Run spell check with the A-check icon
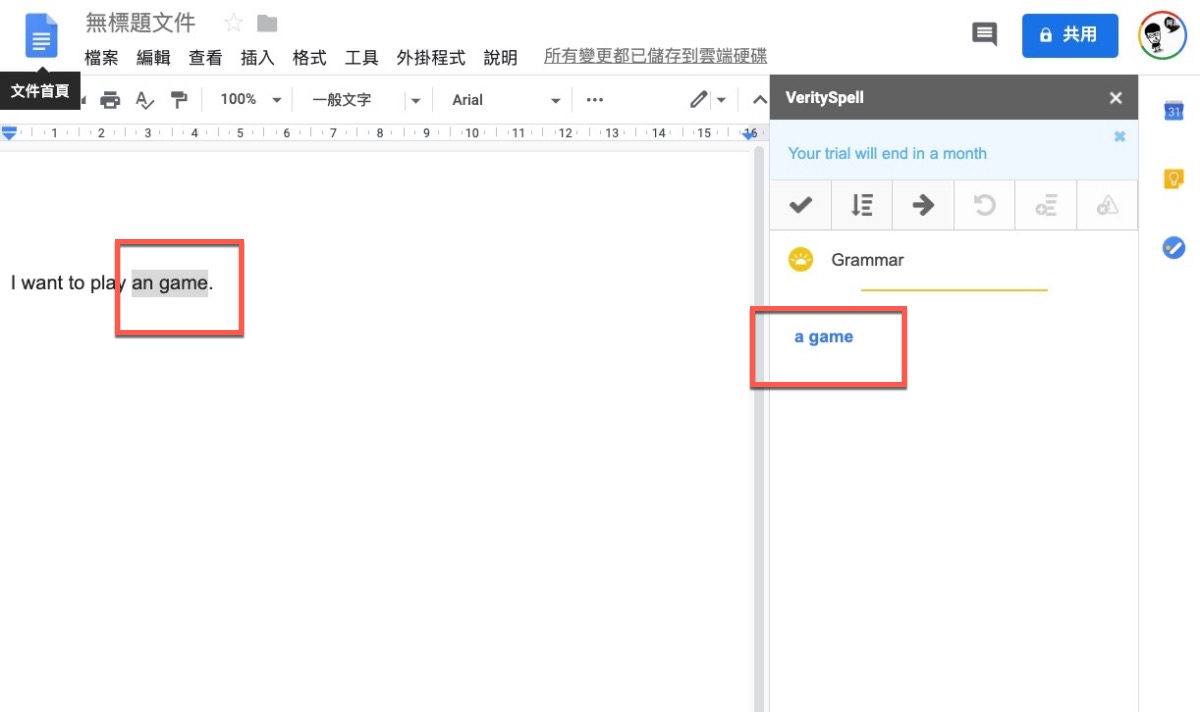 (x=145, y=99)
